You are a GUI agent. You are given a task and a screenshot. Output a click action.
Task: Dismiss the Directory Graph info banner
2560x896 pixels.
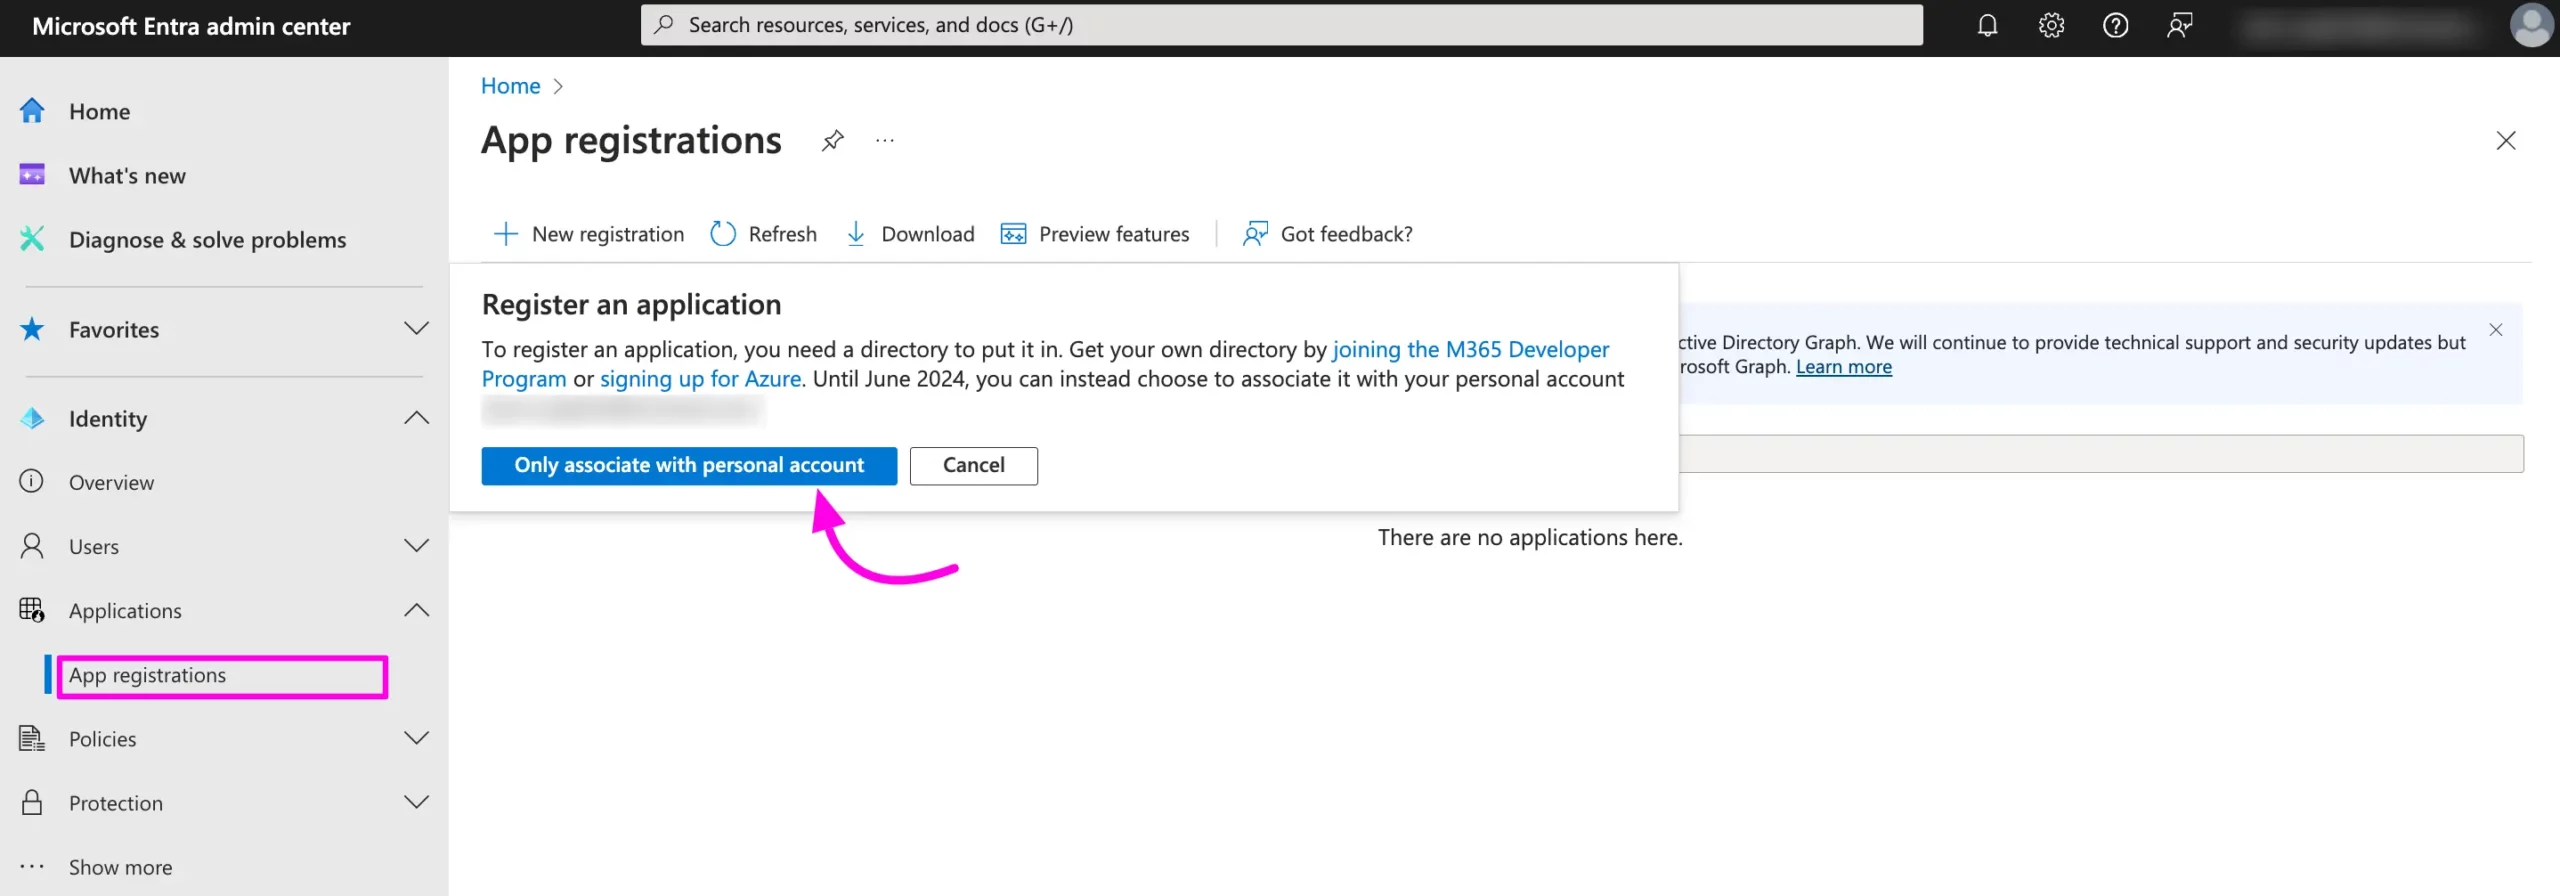(2495, 330)
